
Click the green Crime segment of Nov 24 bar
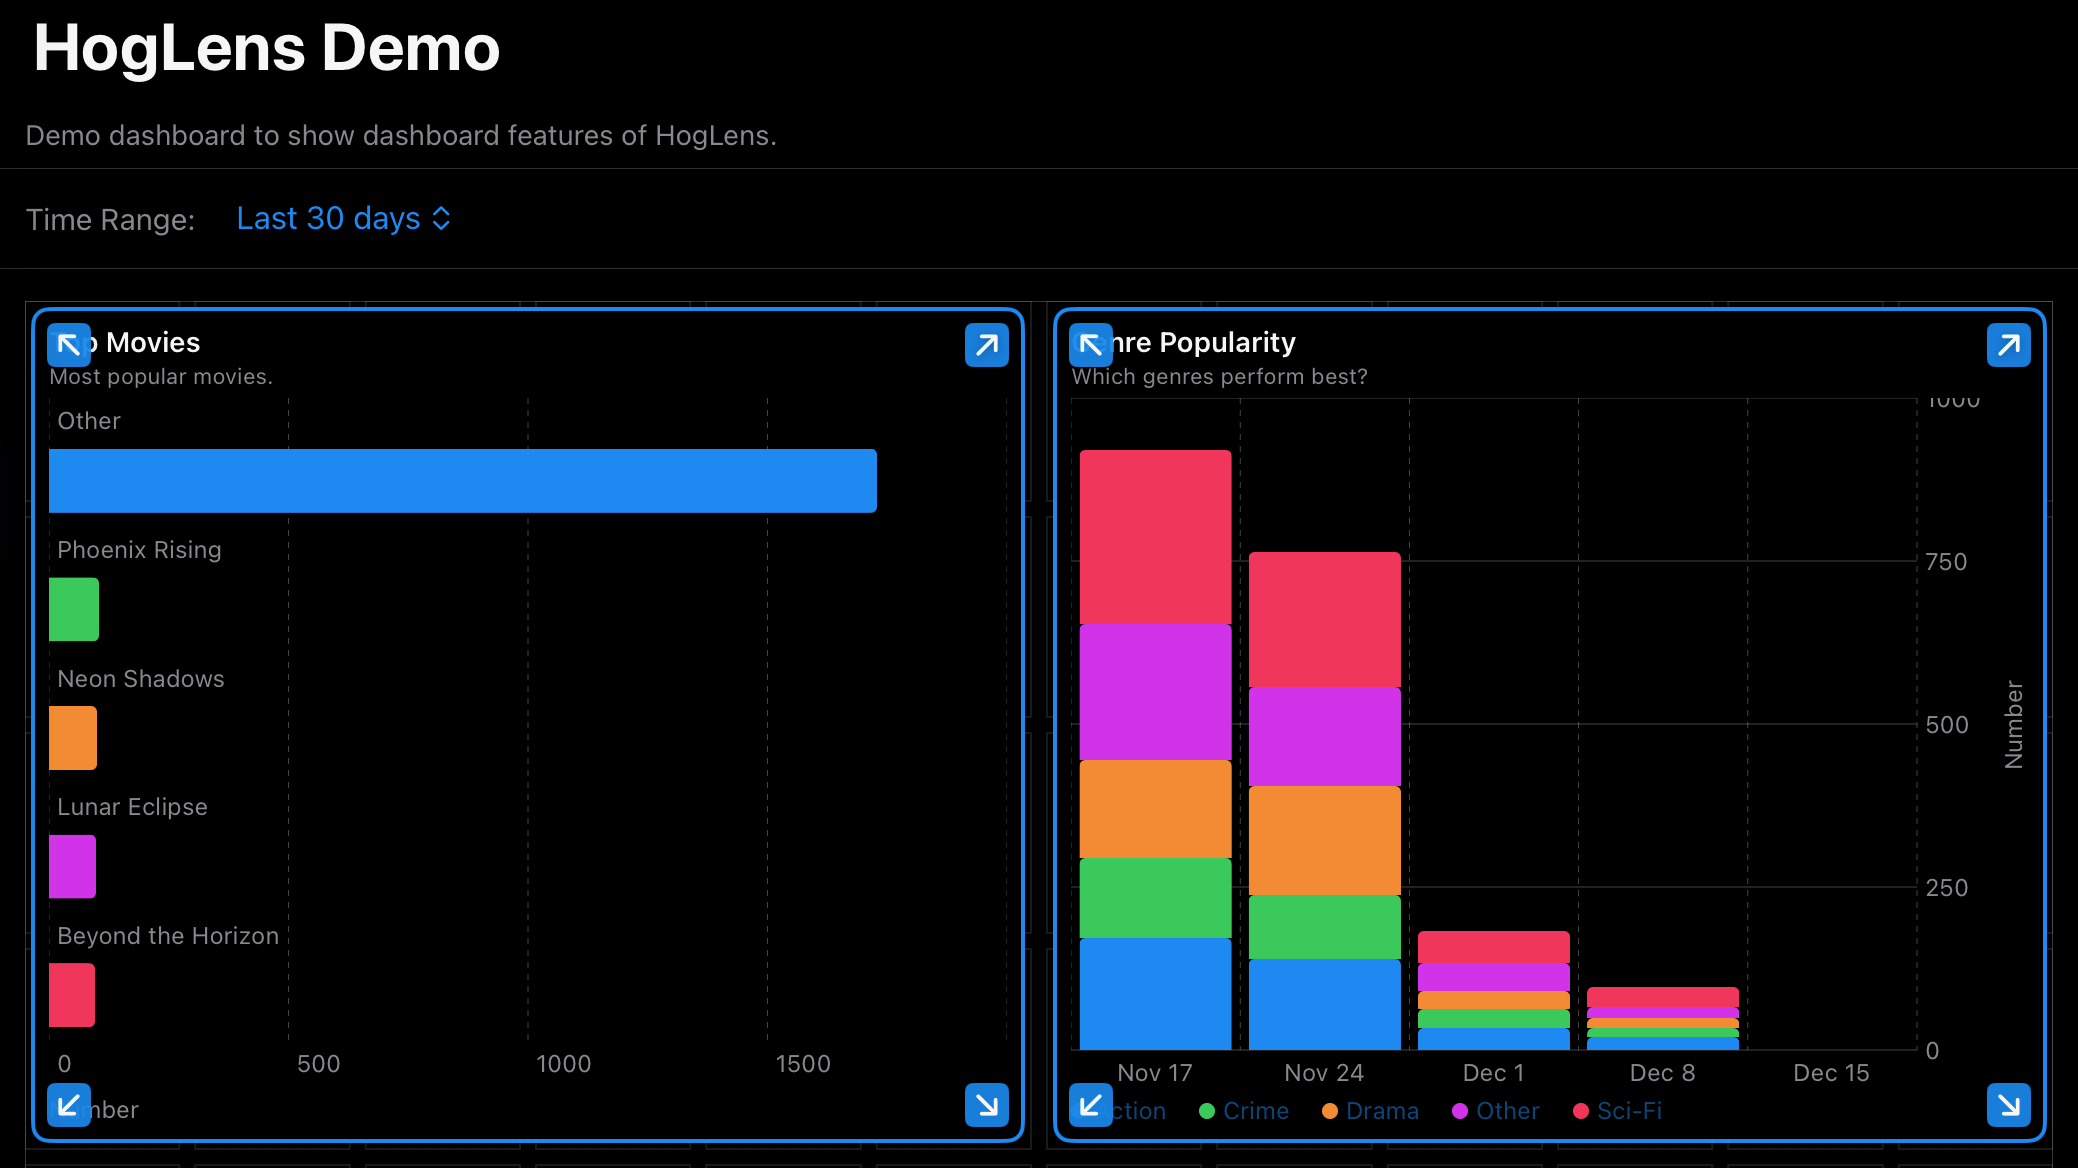[1324, 928]
